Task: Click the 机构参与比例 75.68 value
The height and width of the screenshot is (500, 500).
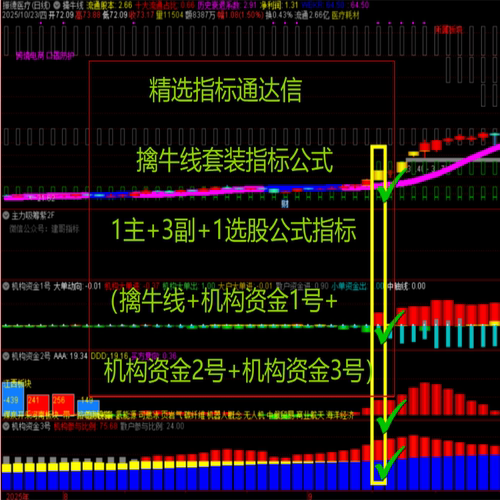Action: [x=86, y=426]
